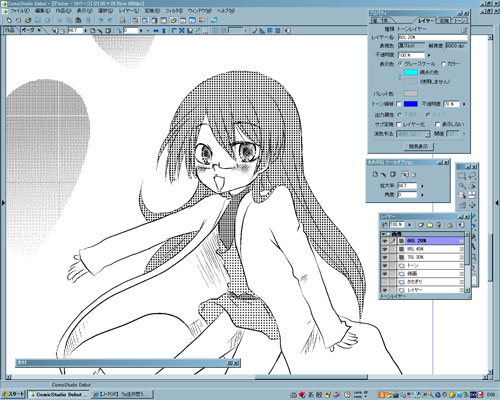
Task: Click the print icon in main toolbar
Action: (x=122, y=20)
